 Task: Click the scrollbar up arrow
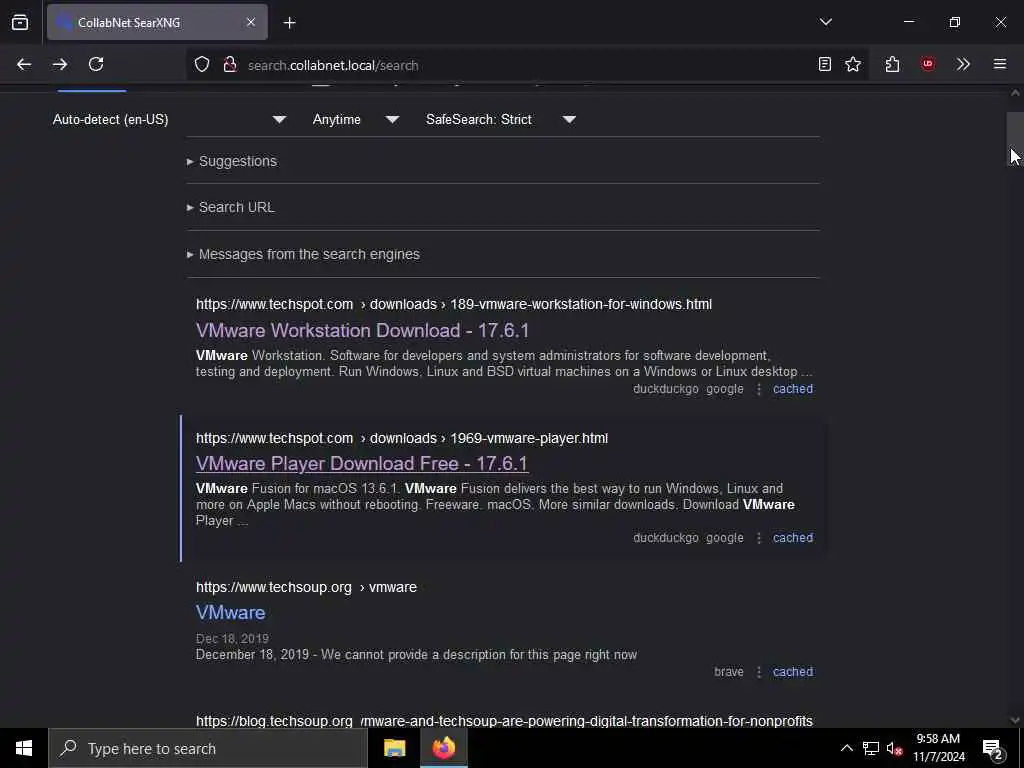(x=1015, y=93)
